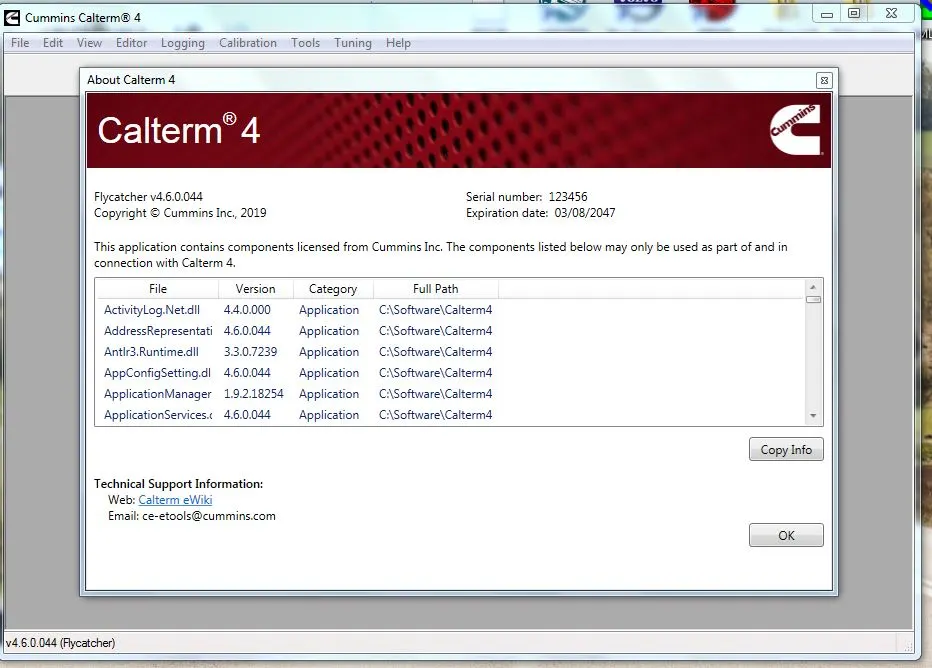The height and width of the screenshot is (668, 932).
Task: Open the Editor menu
Action: pyautogui.click(x=131, y=43)
